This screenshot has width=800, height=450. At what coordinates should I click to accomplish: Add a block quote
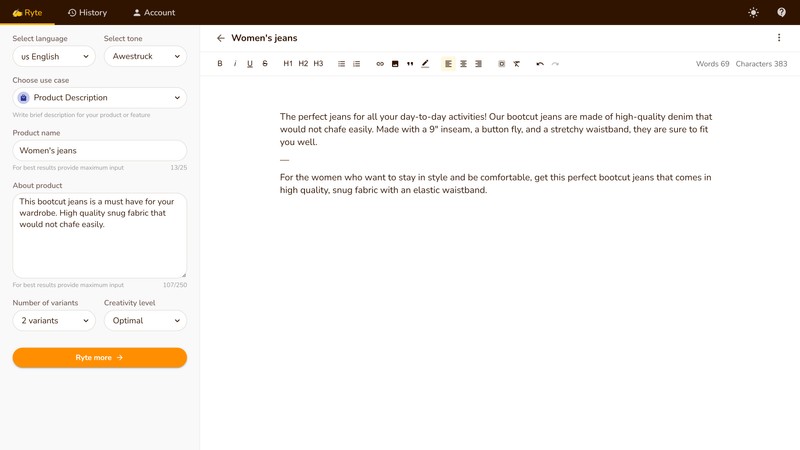pyautogui.click(x=410, y=64)
